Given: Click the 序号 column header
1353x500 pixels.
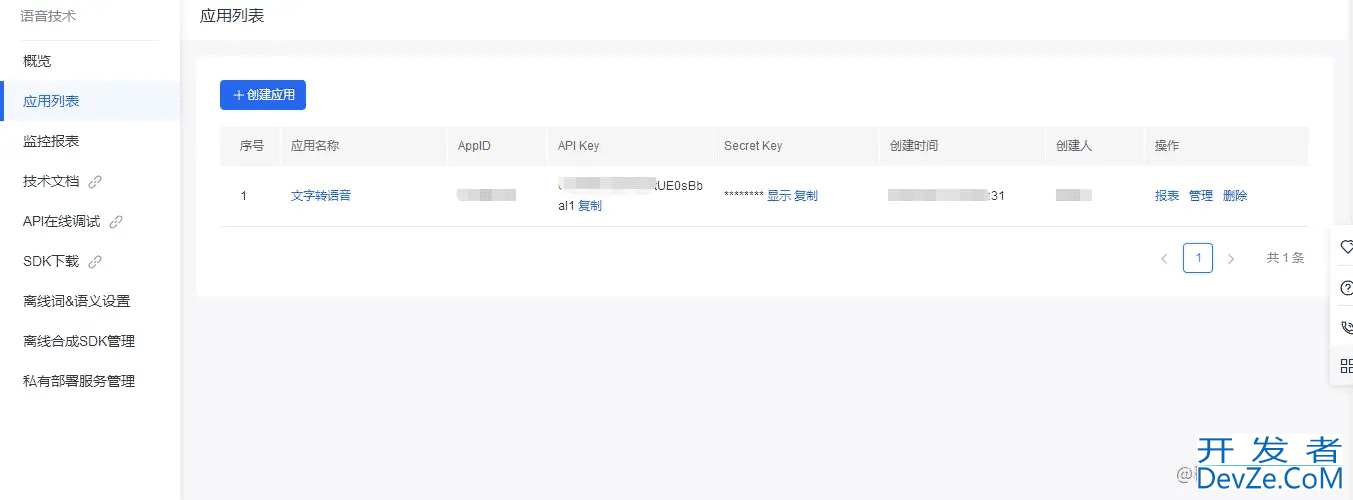Looking at the screenshot, I should click(x=252, y=146).
